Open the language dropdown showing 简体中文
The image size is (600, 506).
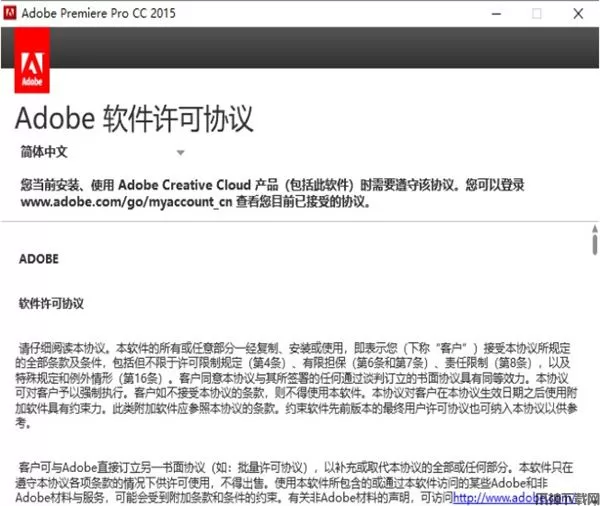tap(103, 152)
